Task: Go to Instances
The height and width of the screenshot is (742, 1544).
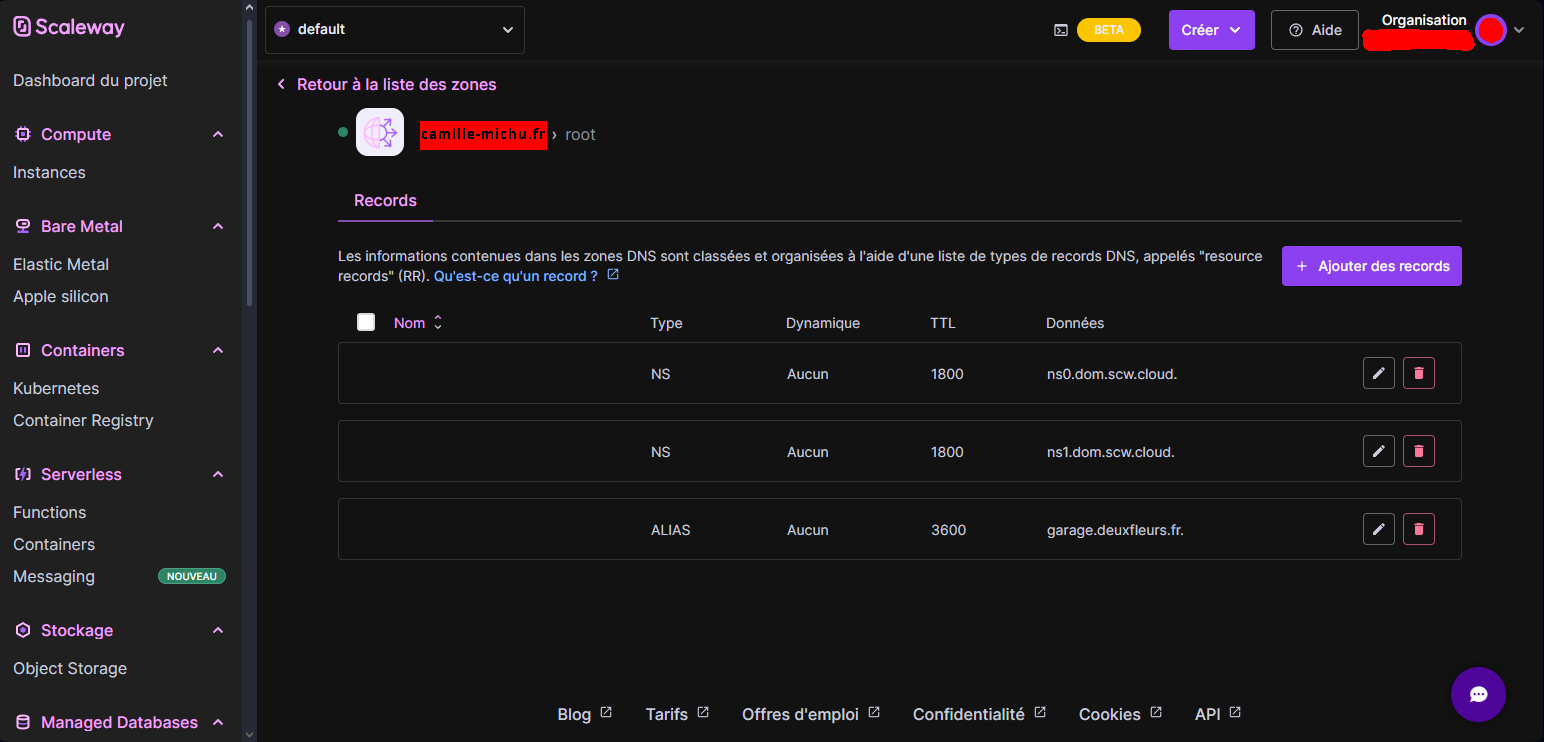Action: (49, 172)
